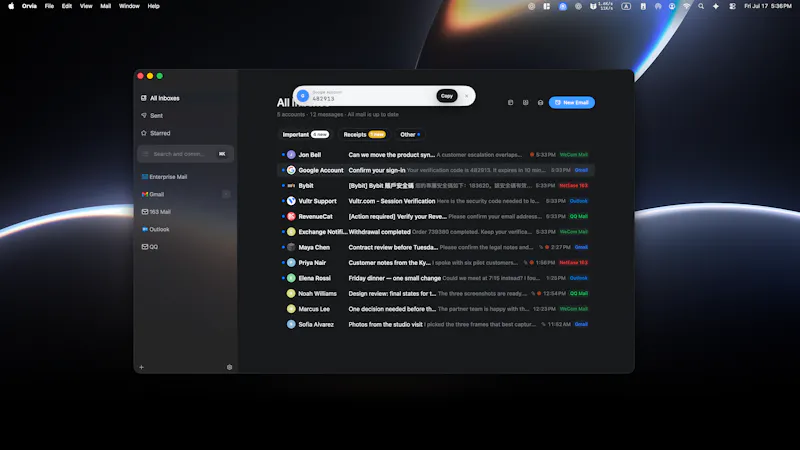Open Elena Rossi's Friday dinner email

tap(436, 278)
